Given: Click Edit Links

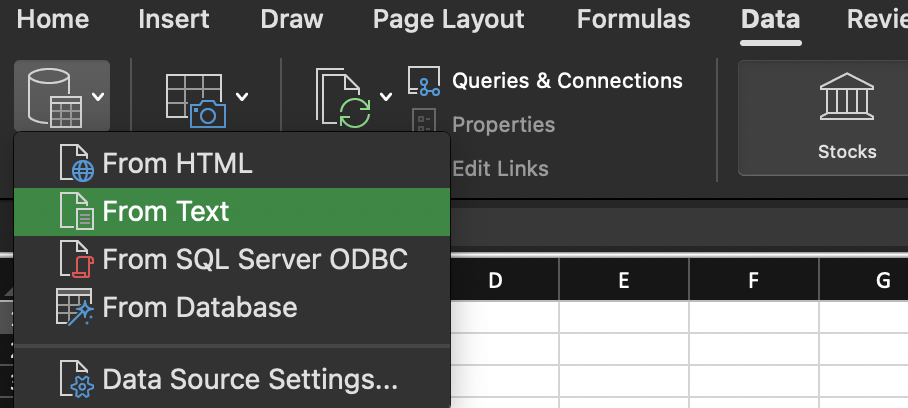Looking at the screenshot, I should click(x=500, y=169).
